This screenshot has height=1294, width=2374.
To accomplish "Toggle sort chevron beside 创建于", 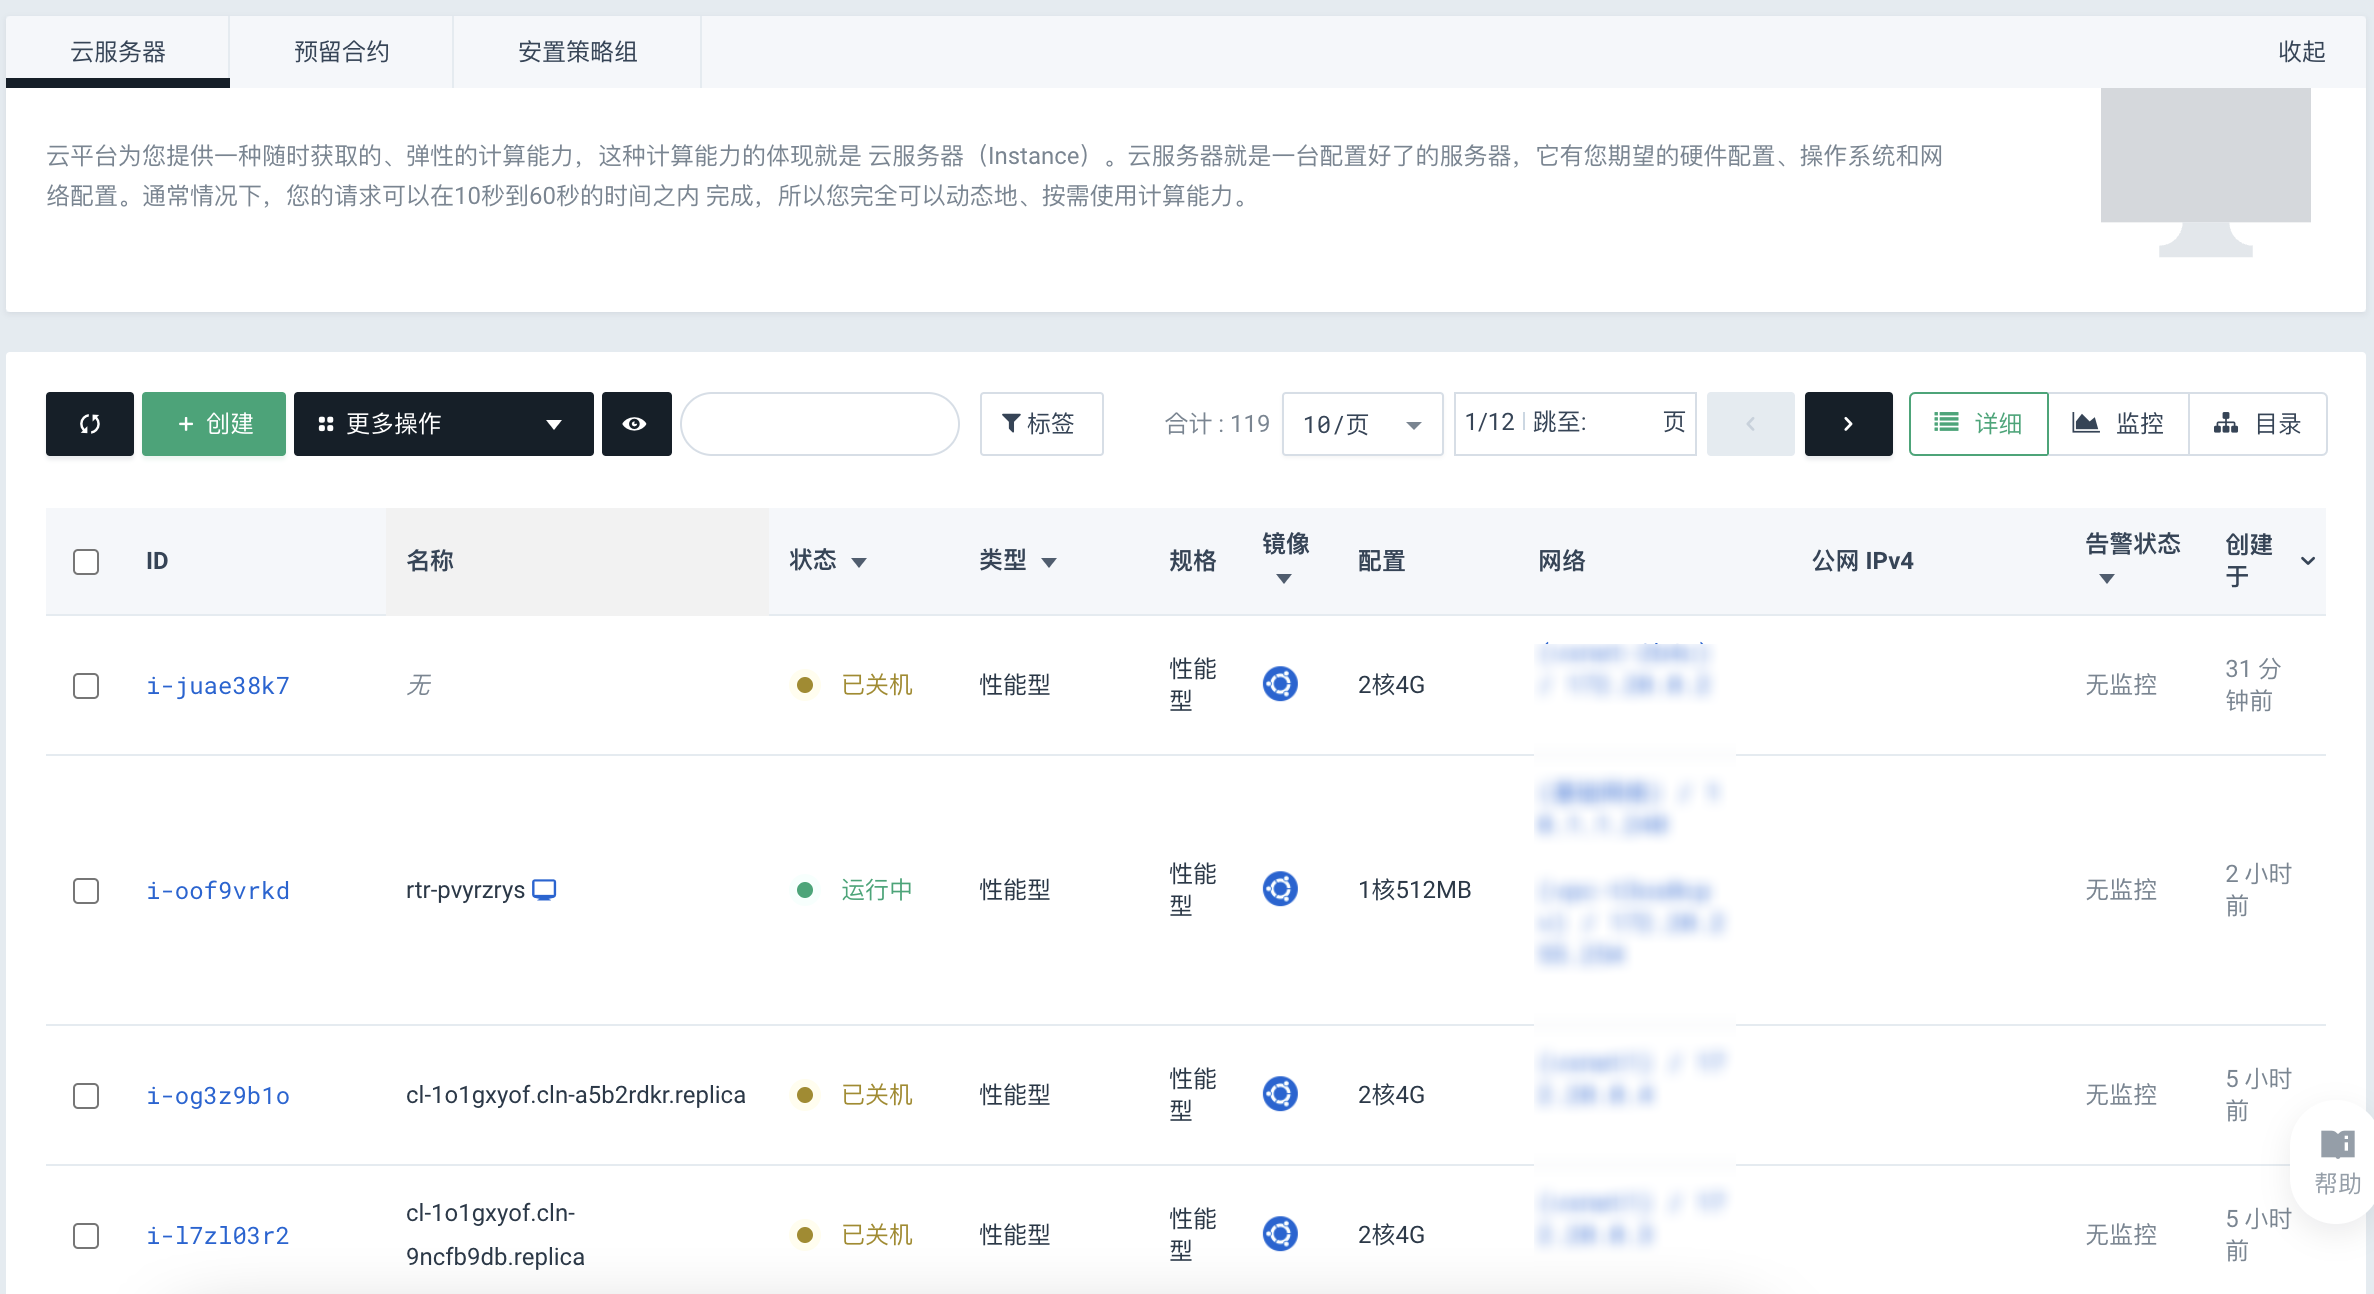I will click(2308, 561).
